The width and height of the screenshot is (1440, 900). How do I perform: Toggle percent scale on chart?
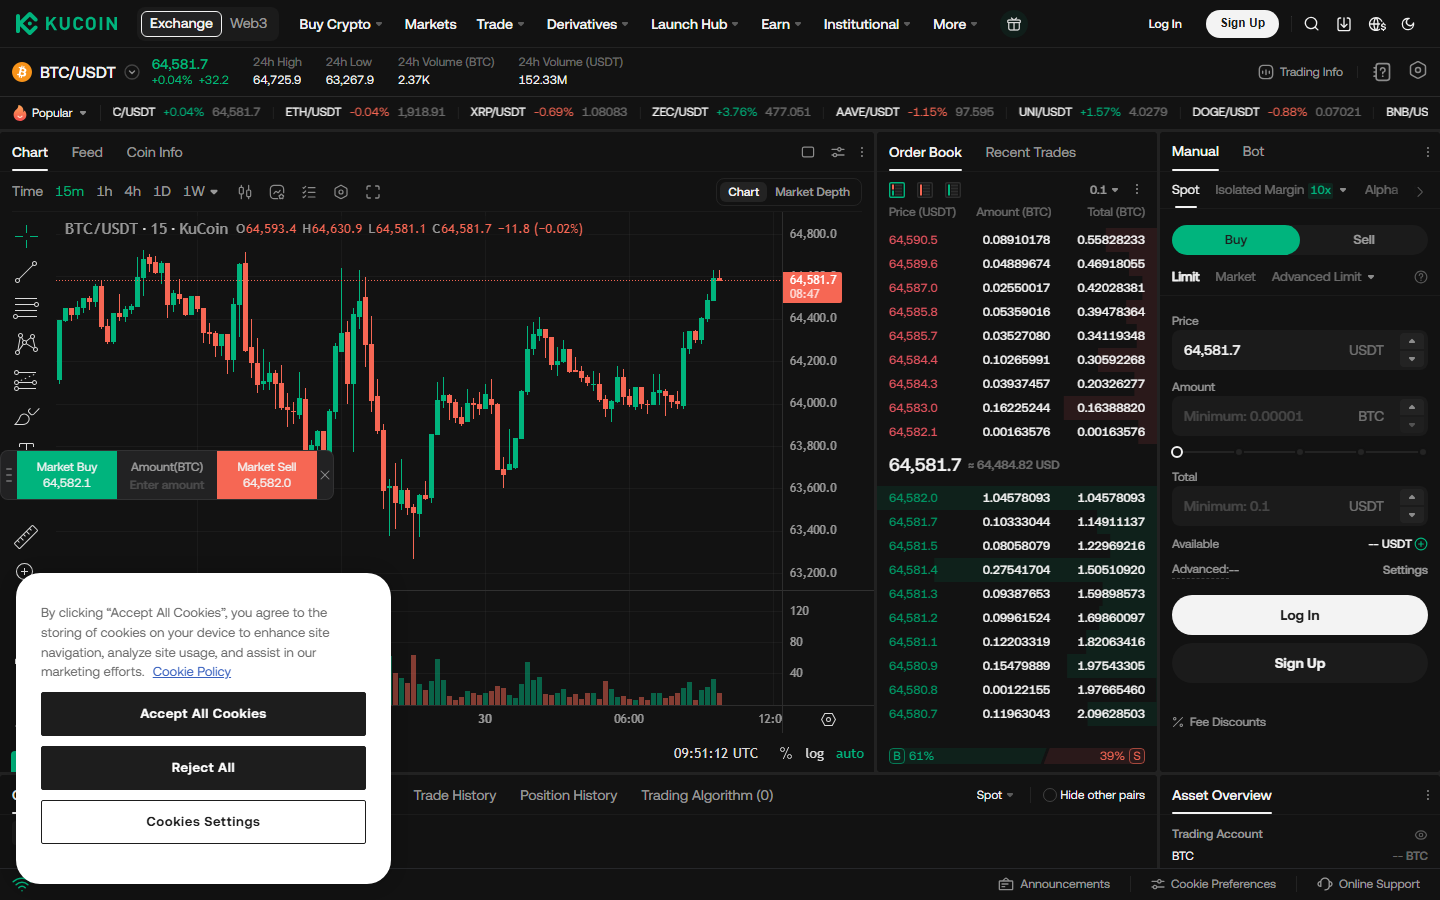tap(786, 753)
